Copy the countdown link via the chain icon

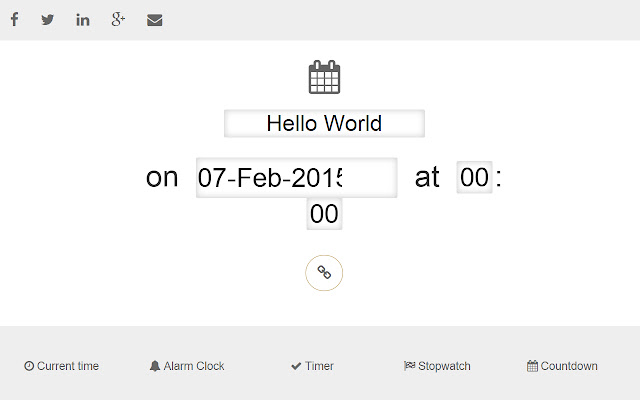click(x=324, y=272)
